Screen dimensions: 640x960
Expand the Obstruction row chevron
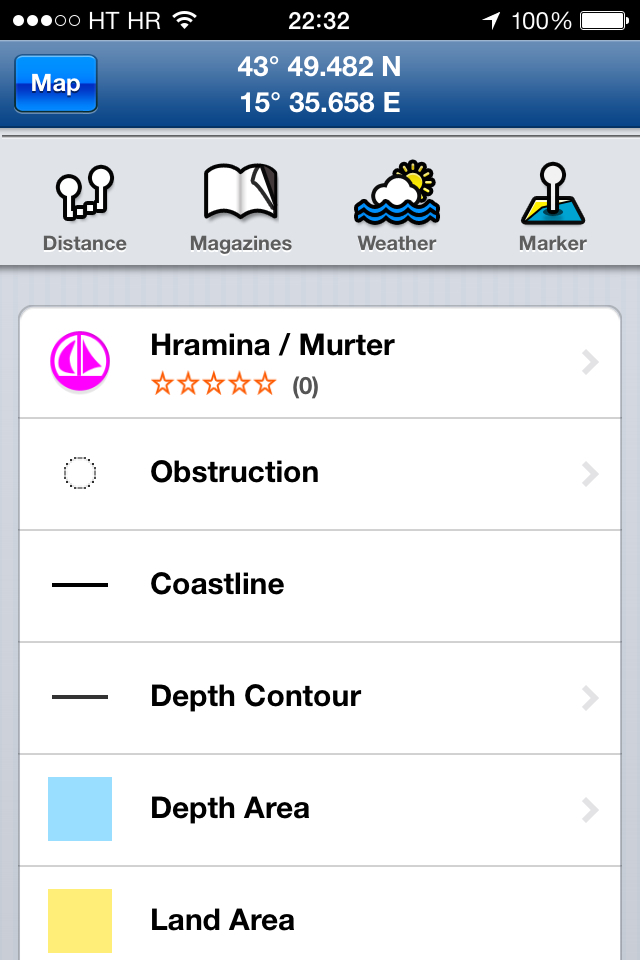(x=590, y=474)
